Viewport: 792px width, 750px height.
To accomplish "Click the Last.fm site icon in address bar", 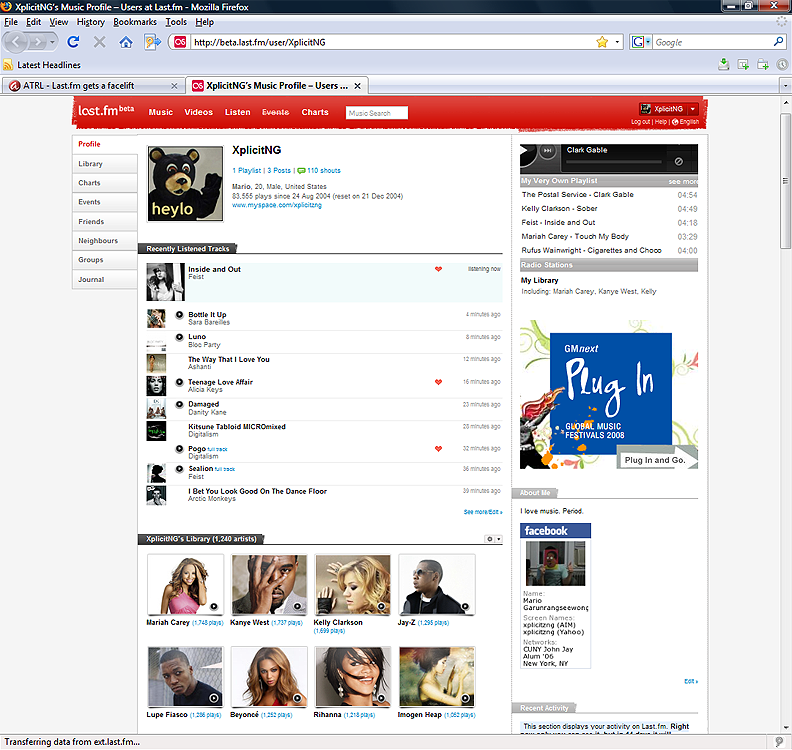I will [x=180, y=42].
